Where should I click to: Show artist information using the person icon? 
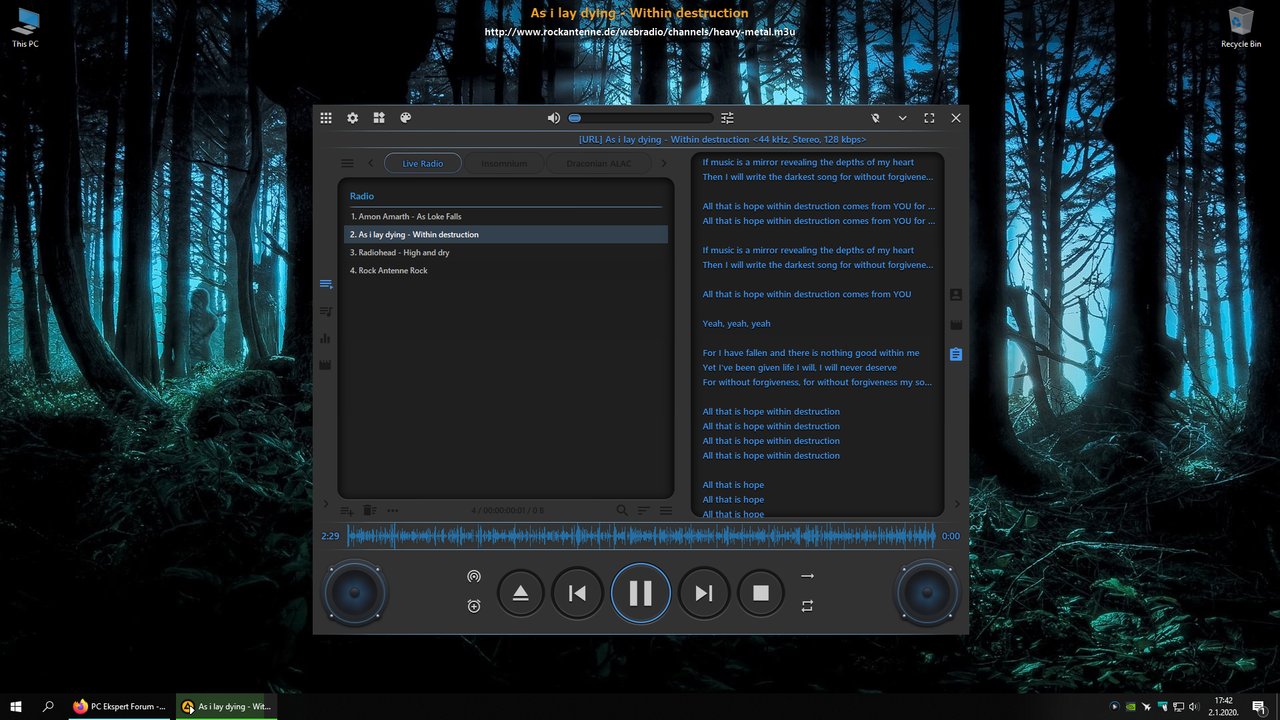(955, 294)
